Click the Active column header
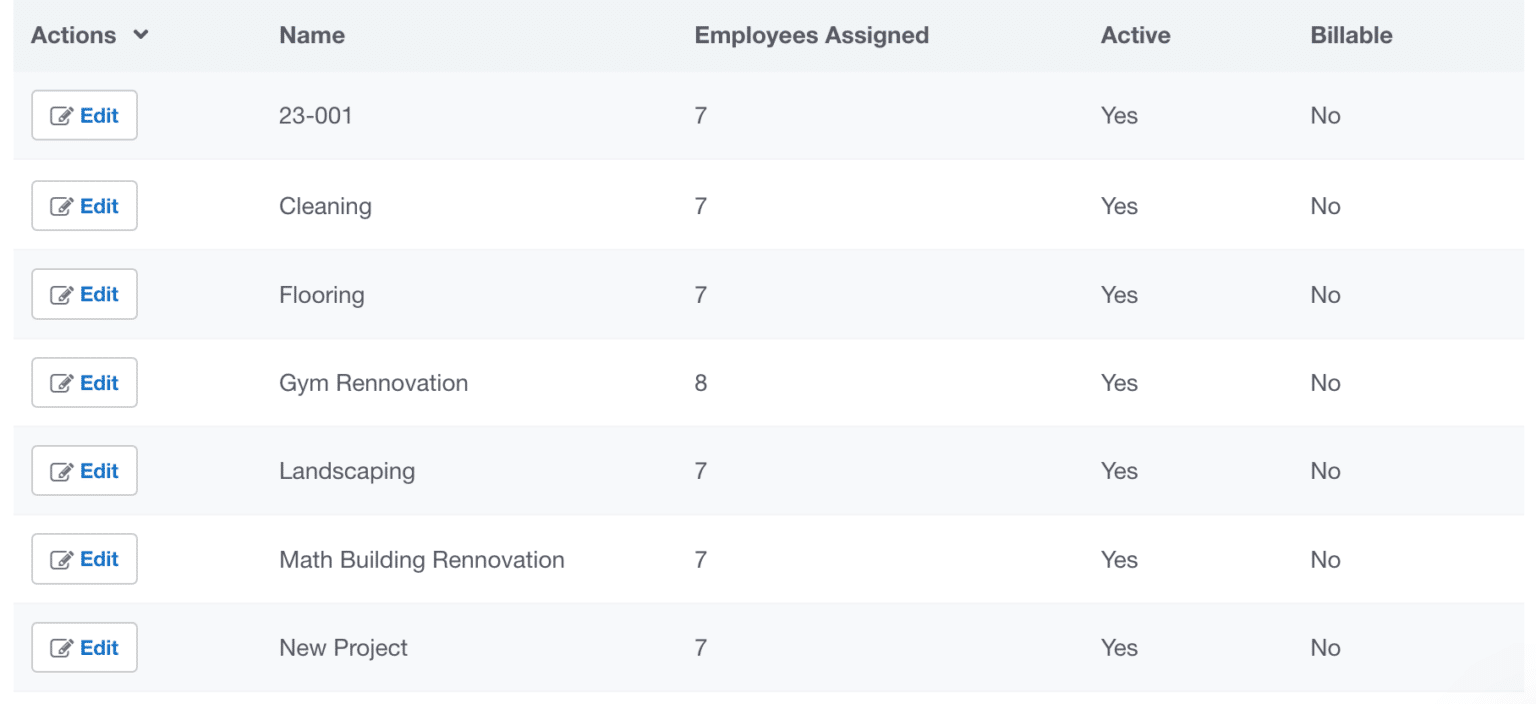The height and width of the screenshot is (704, 1536). (x=1135, y=34)
